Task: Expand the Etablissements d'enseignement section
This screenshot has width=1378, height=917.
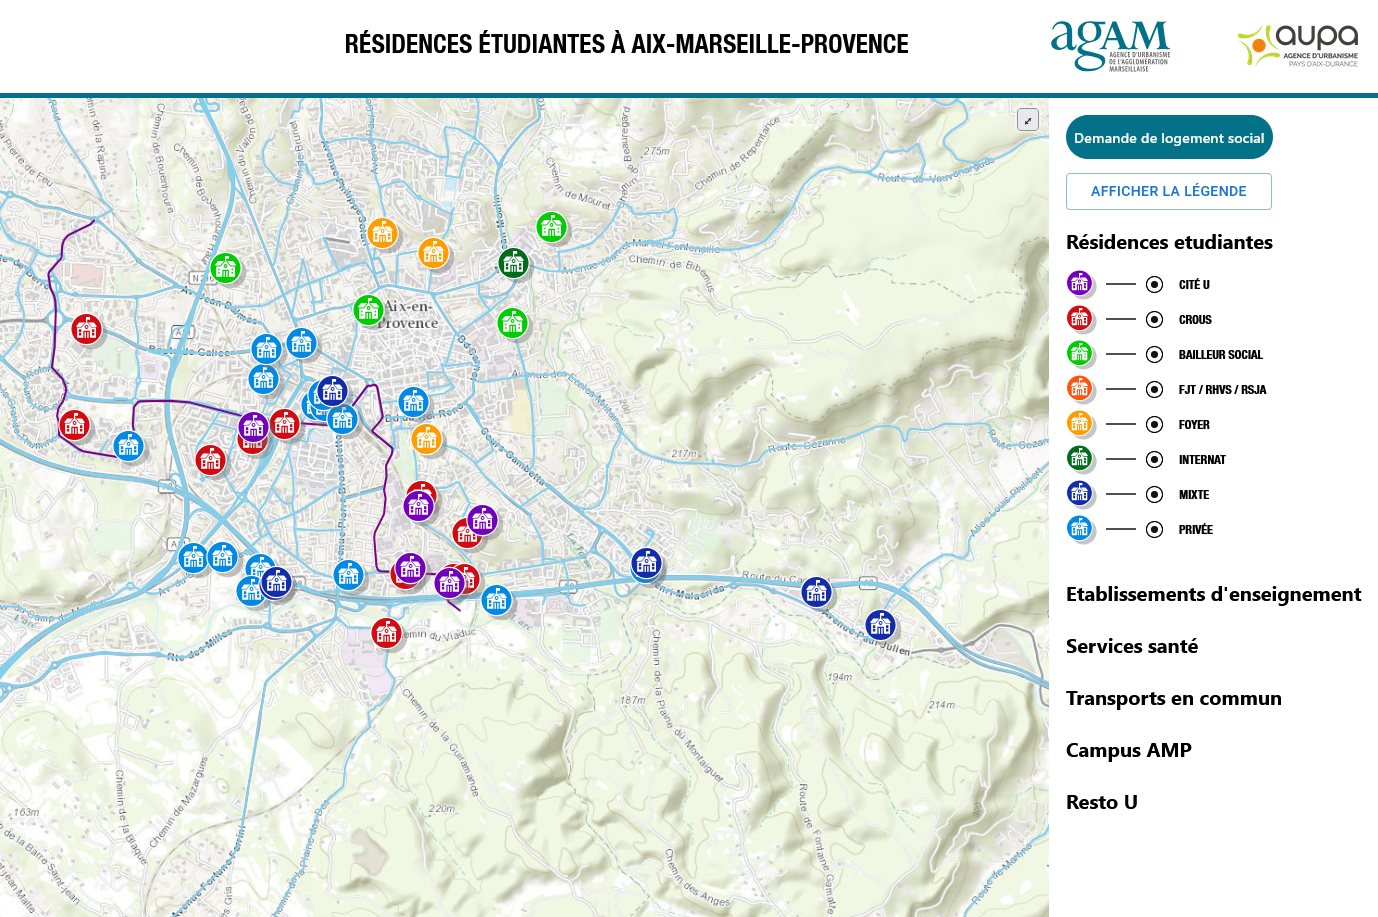Action: [x=1213, y=594]
